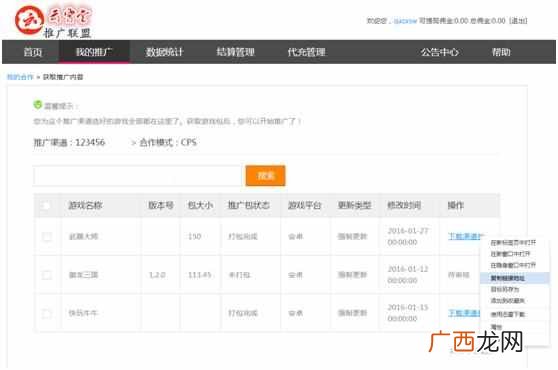Choose 属性 at bottom of context menu
This screenshot has width=558, height=370.
point(496,327)
